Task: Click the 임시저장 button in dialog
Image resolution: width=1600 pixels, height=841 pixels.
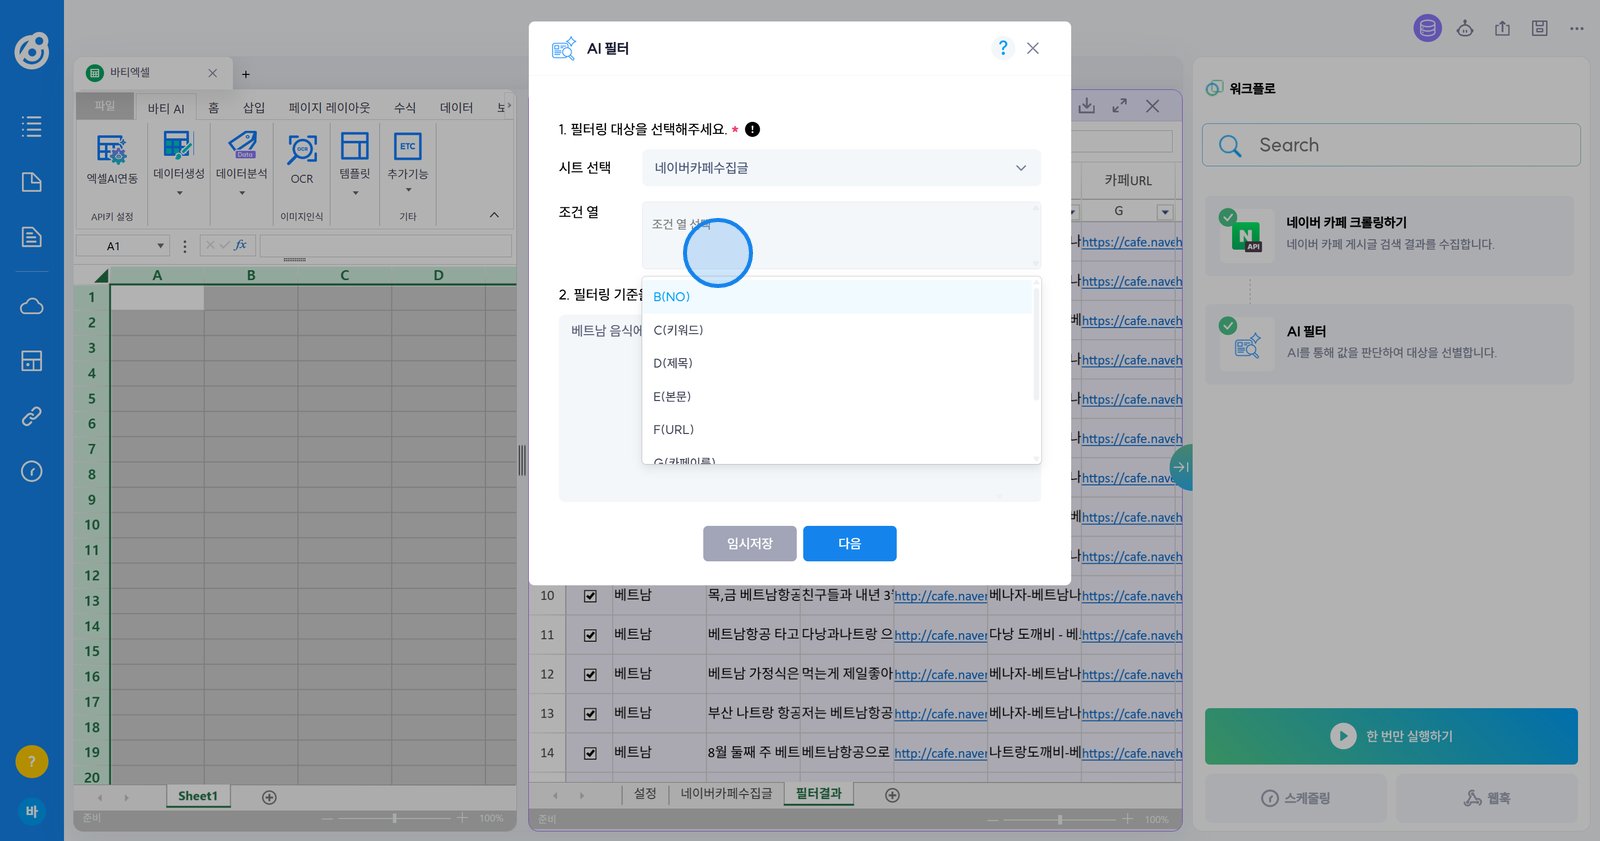Action: (750, 544)
